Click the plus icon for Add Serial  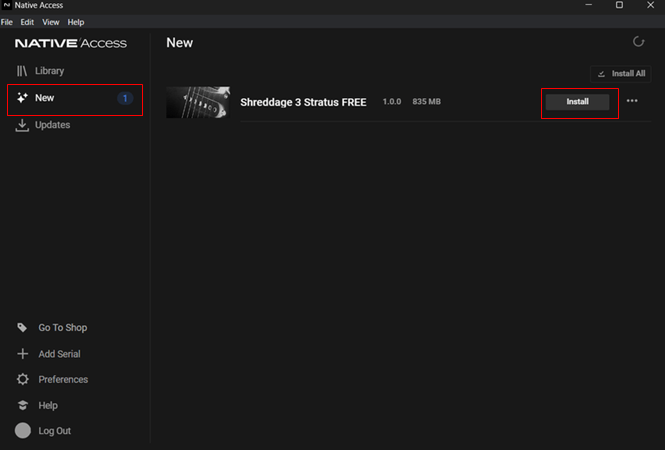(22, 354)
